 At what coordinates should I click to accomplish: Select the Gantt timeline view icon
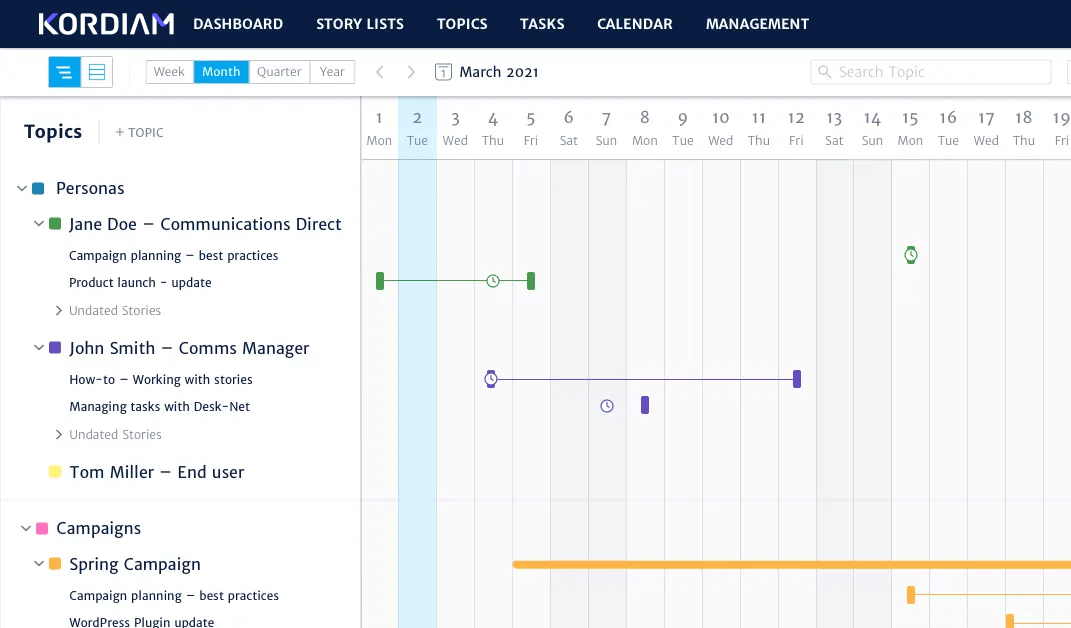pos(64,71)
